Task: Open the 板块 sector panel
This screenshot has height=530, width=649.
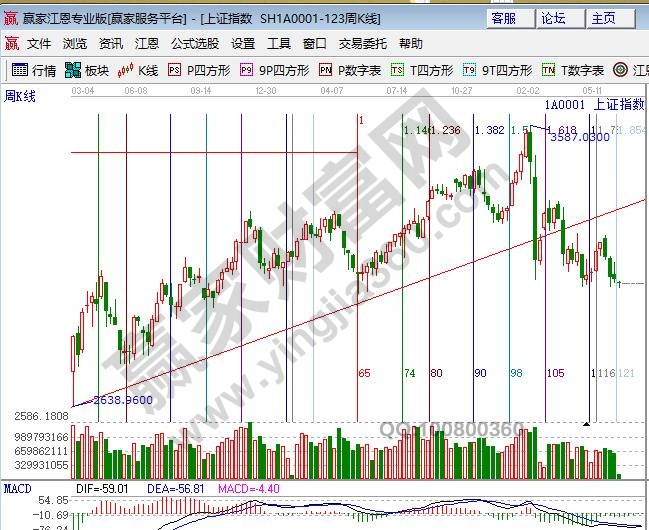Action: 86,70
